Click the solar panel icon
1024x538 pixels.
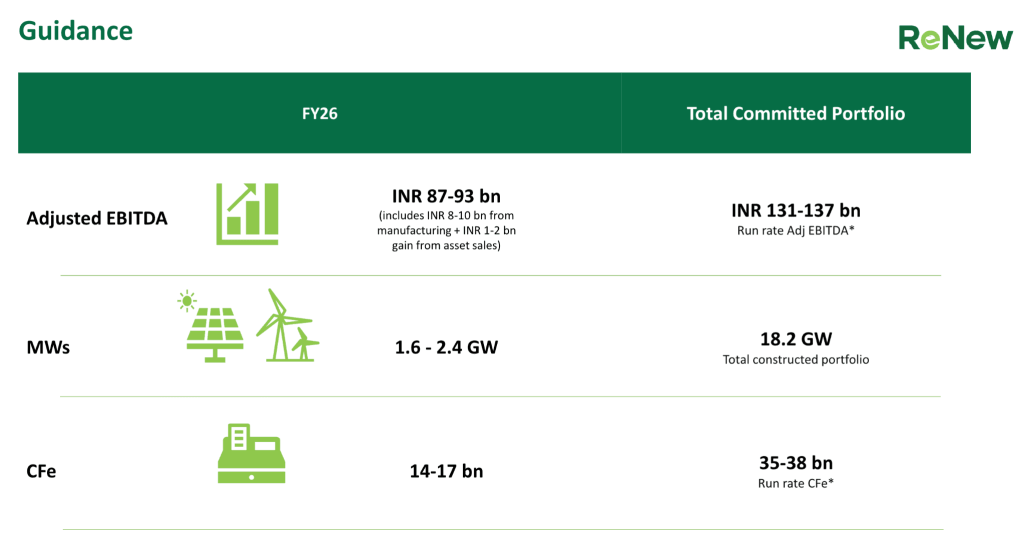pyautogui.click(x=211, y=326)
